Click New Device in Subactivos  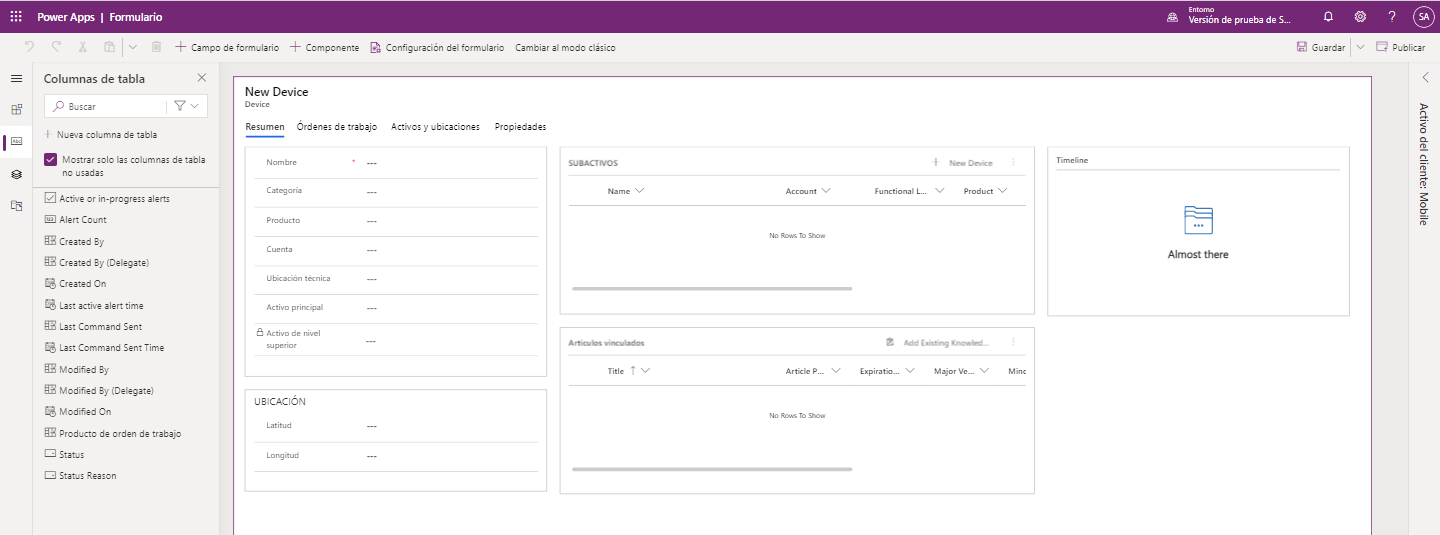[962, 163]
